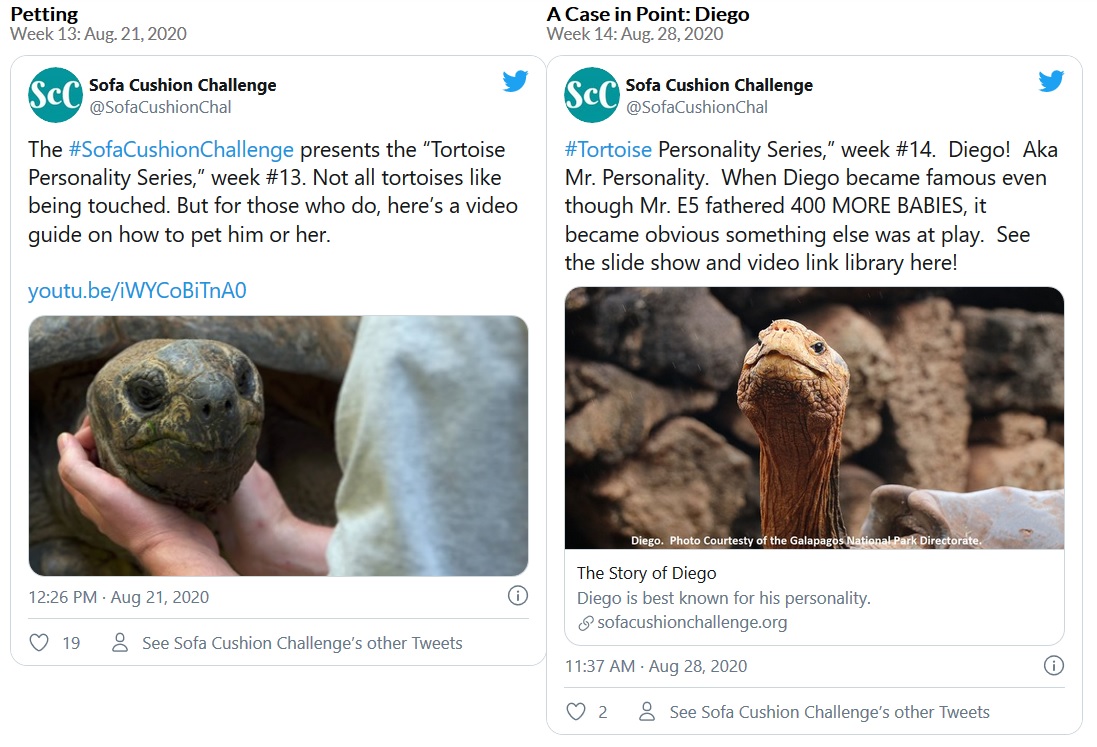This screenshot has height=747, width=1097.
Task: Open the info icon on the Aug. 28 tweet
Action: point(1053,665)
